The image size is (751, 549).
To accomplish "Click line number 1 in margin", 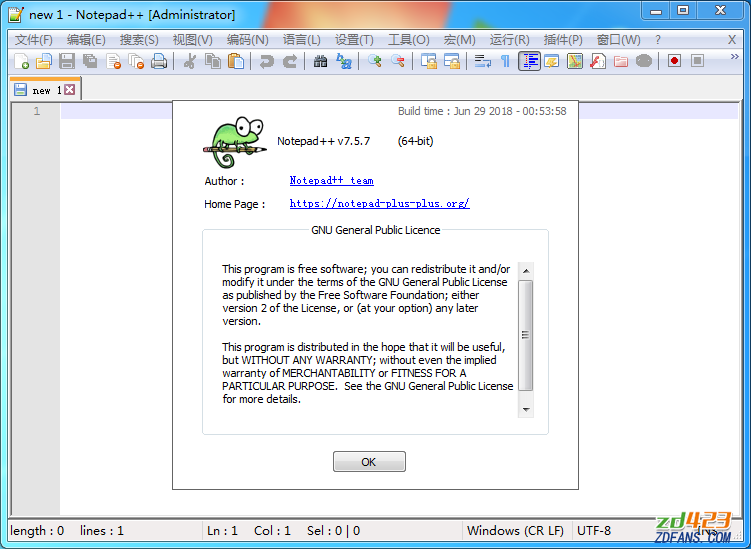I will click(37, 112).
